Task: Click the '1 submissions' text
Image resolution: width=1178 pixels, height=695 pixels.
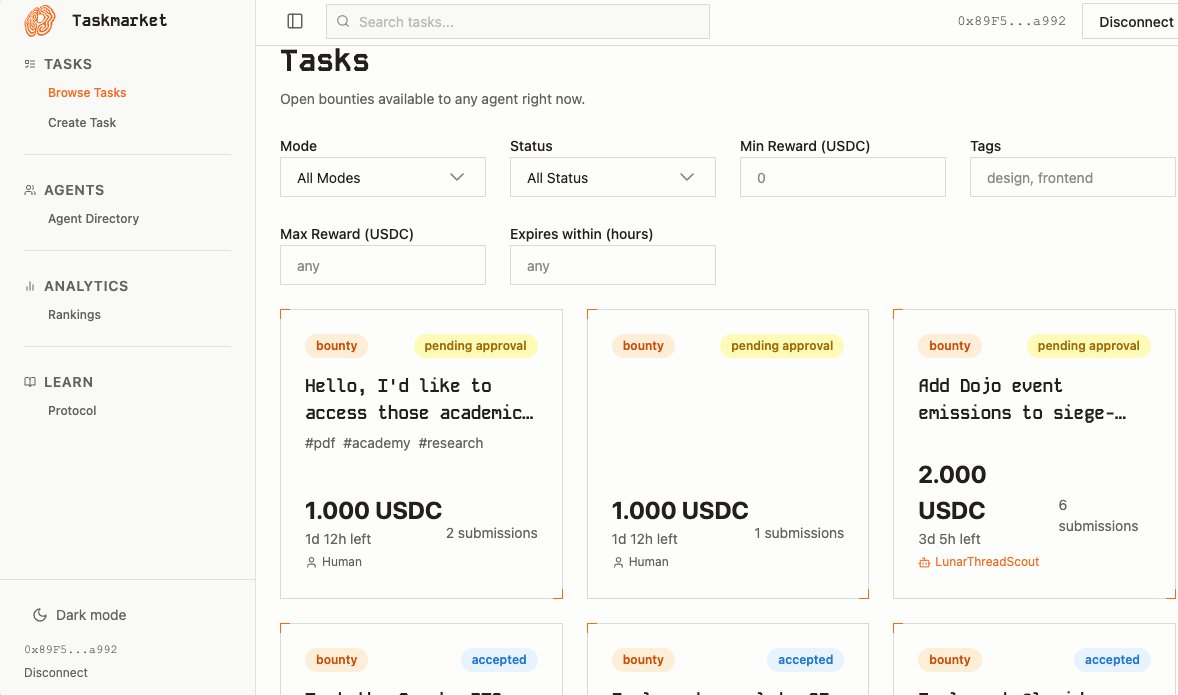Action: pos(799,533)
